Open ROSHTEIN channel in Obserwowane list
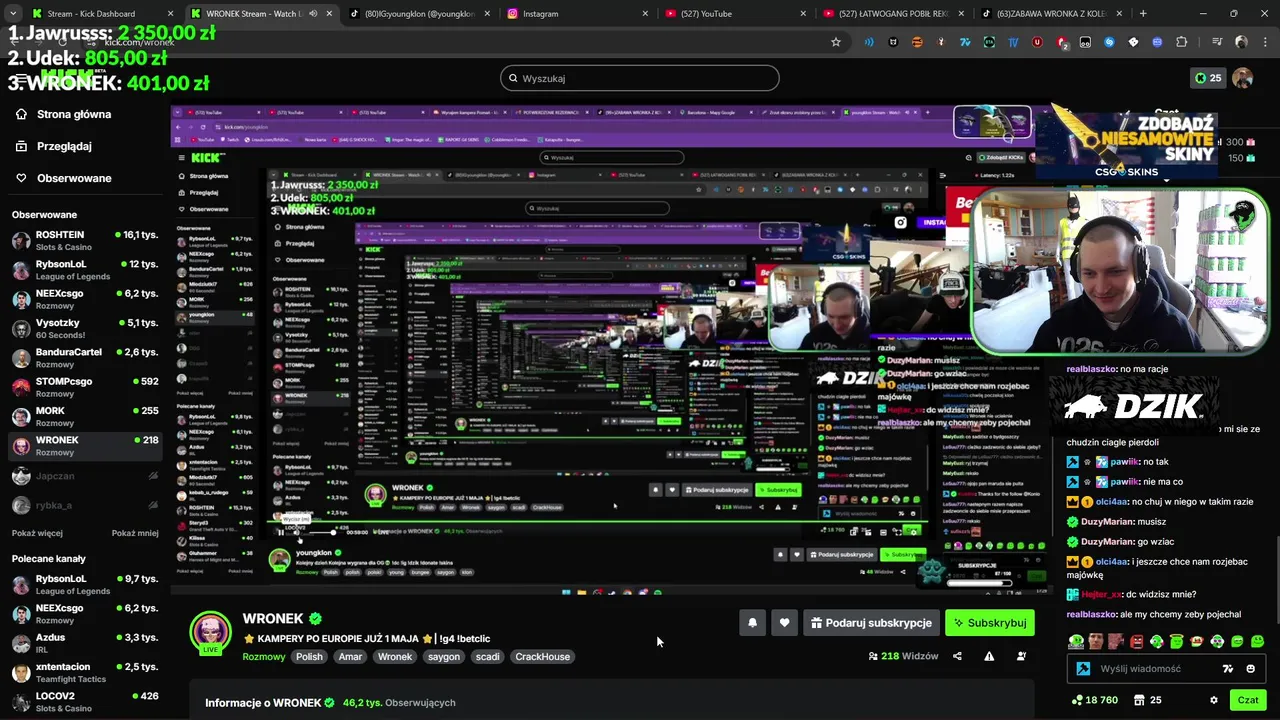The width and height of the screenshot is (1280, 720). click(x=85, y=241)
